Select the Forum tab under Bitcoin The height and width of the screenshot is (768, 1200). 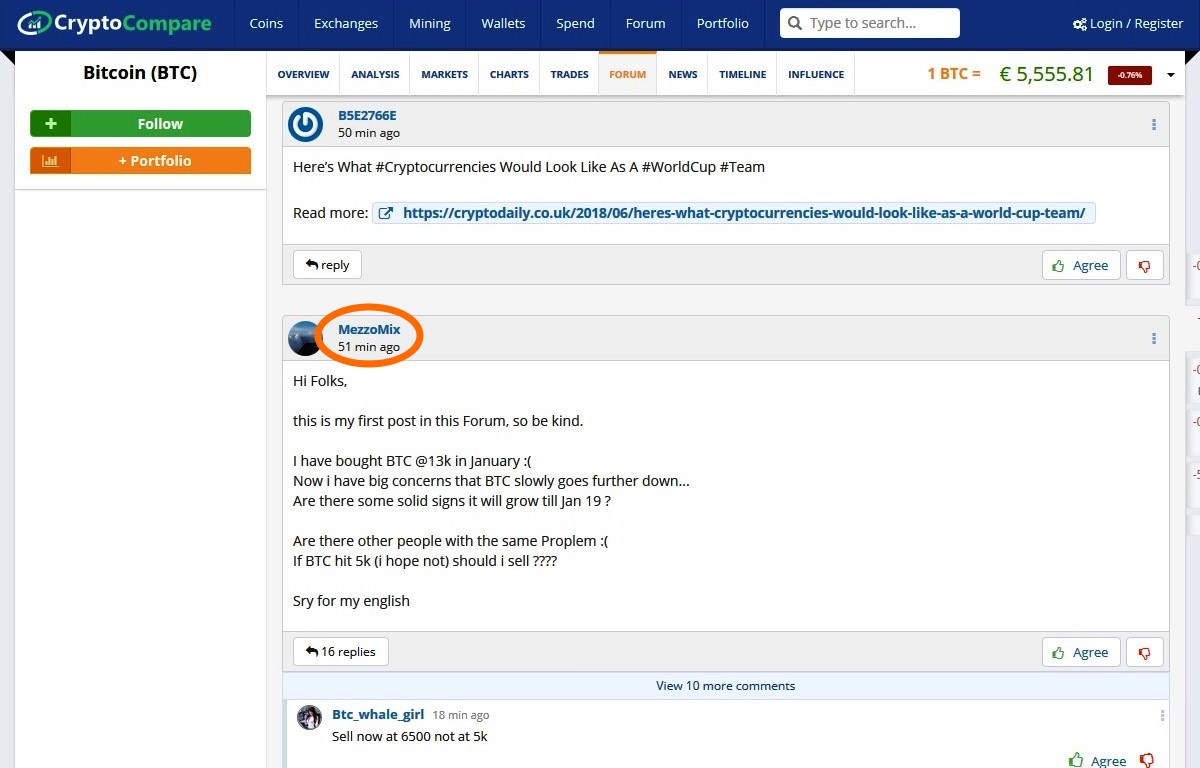628,74
